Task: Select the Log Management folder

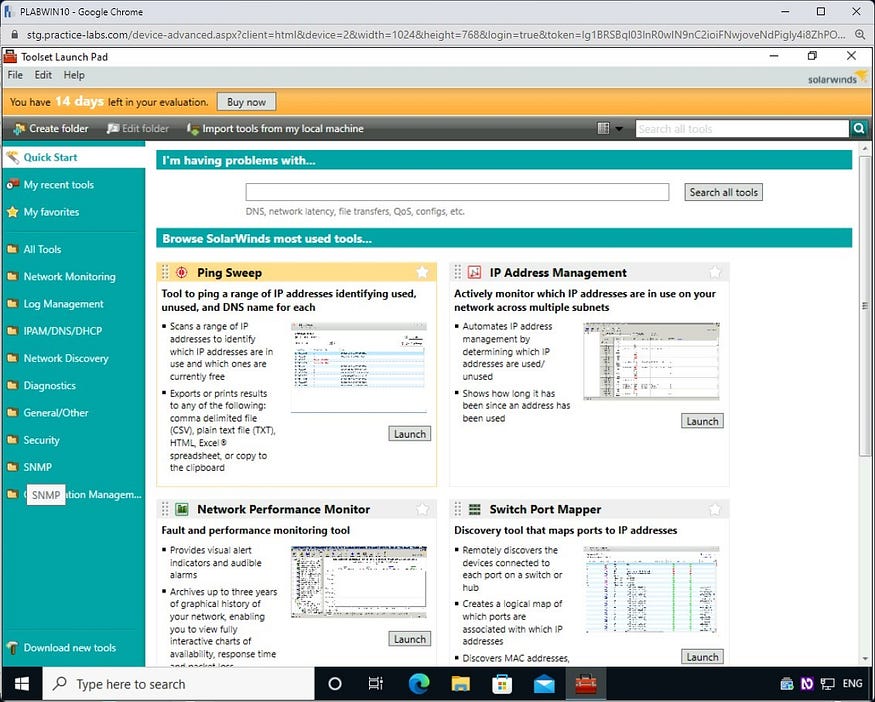Action: [63, 304]
